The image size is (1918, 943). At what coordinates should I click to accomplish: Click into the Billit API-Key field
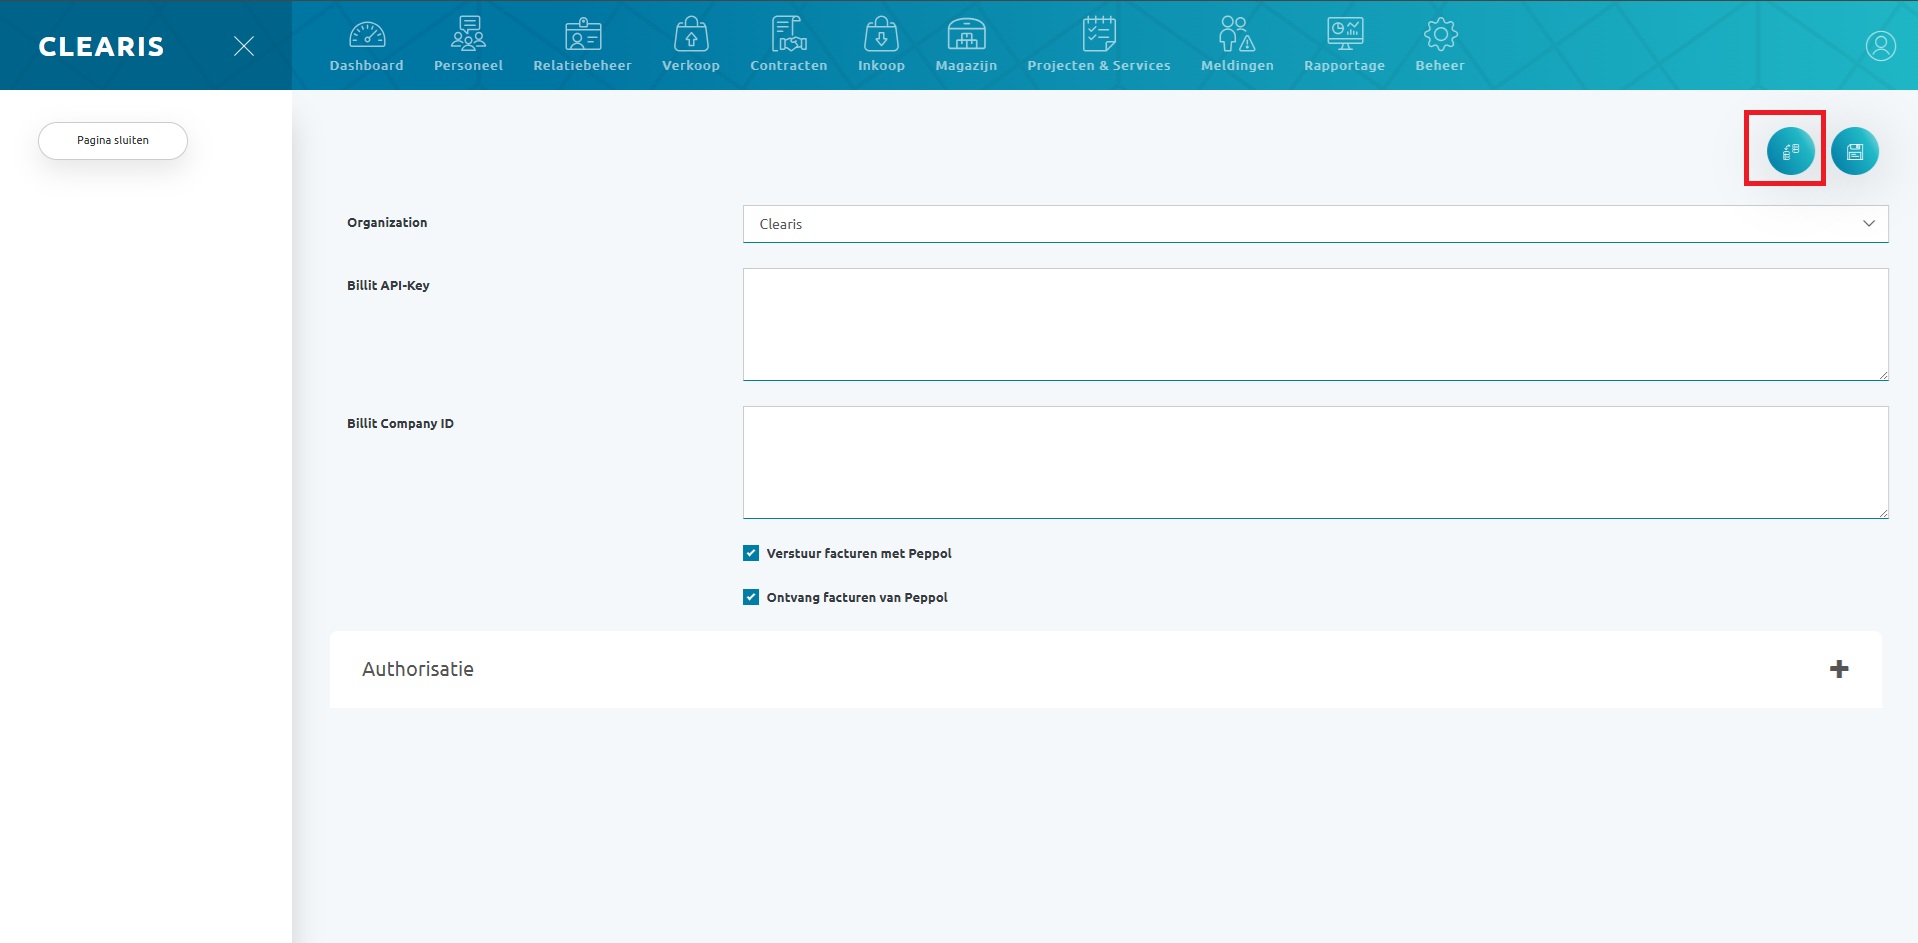pos(1314,324)
